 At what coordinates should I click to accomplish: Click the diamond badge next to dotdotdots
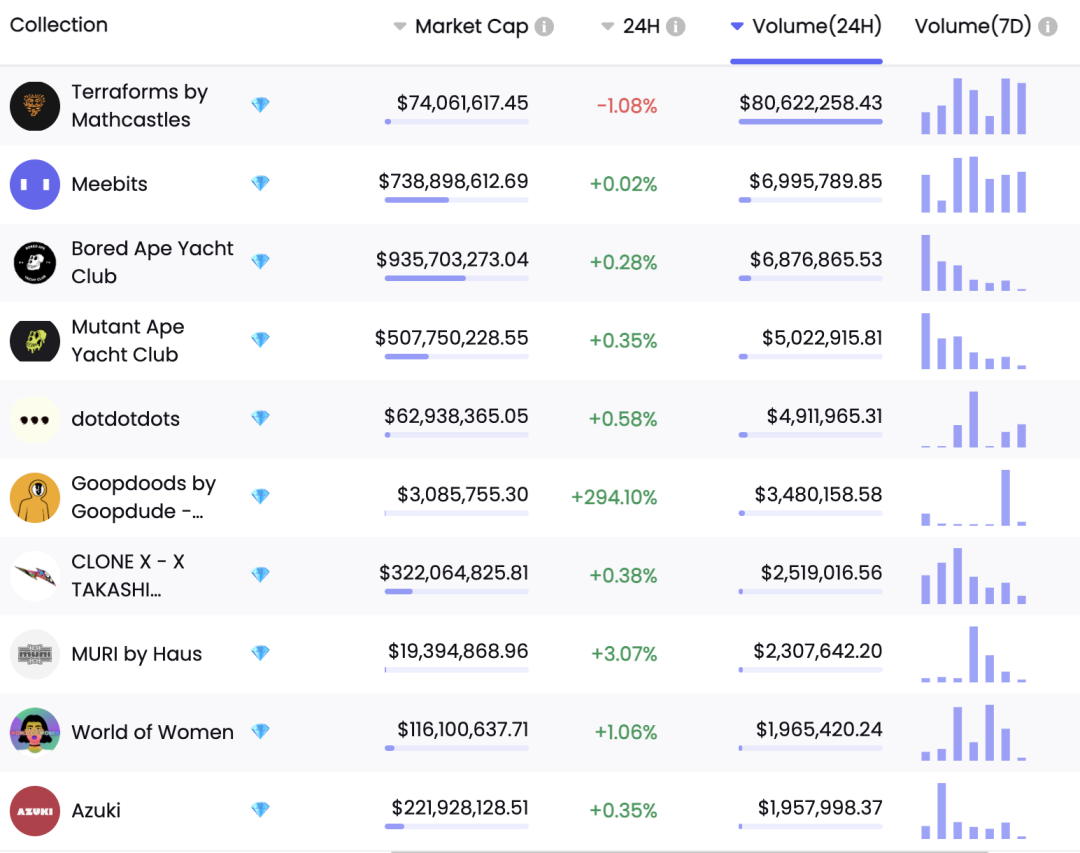260,418
